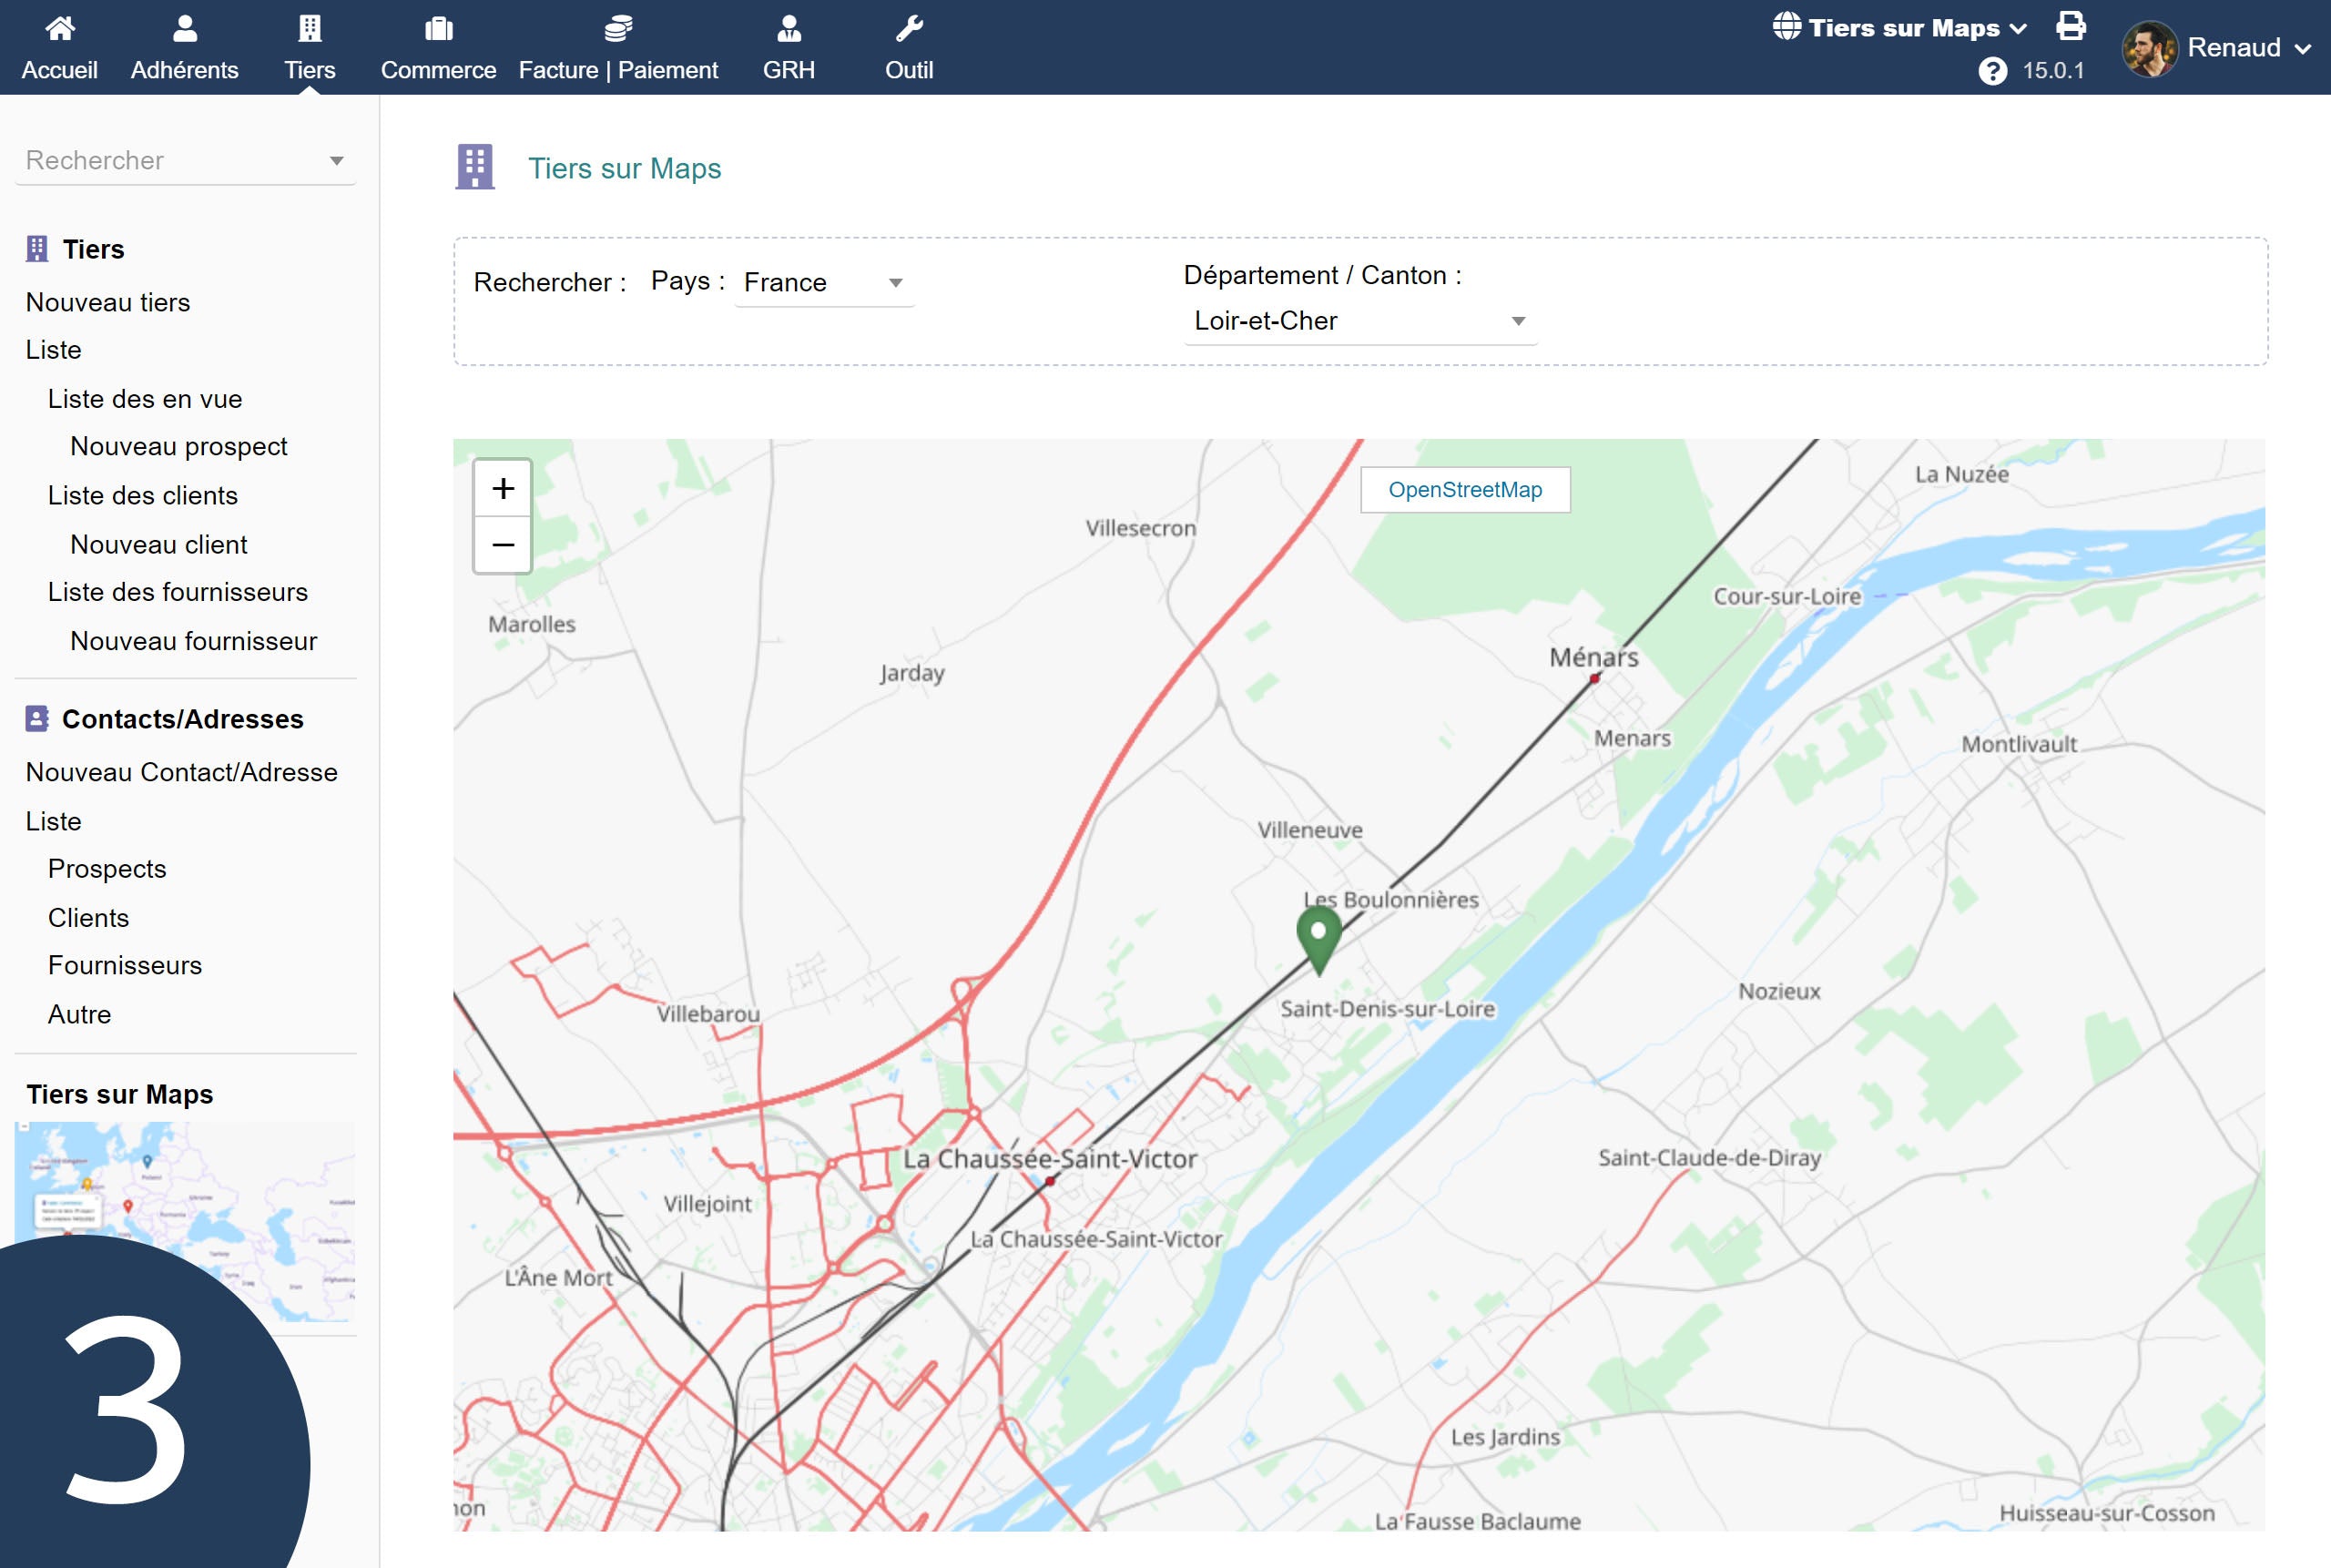Click the Outil wrench icon
This screenshot has width=2331, height=1568.
point(909,29)
